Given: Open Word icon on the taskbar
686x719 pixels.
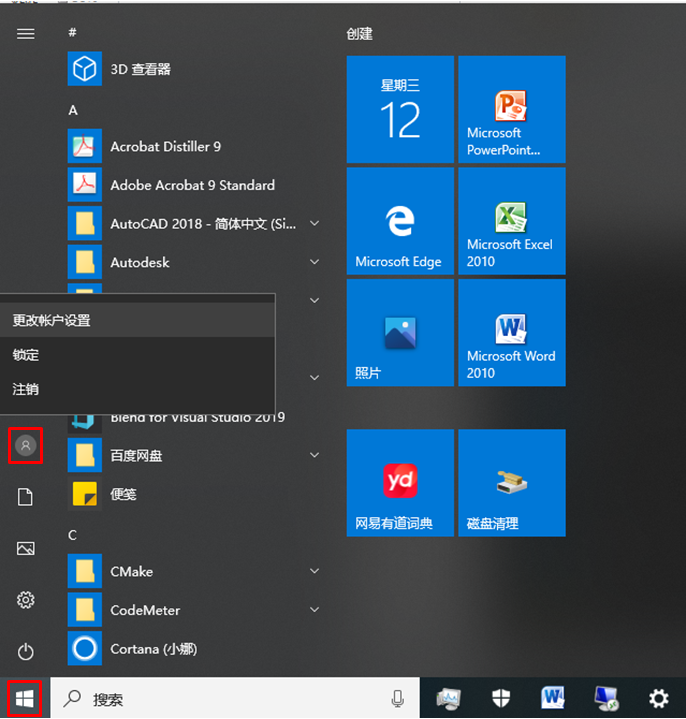Looking at the screenshot, I should pos(553,698).
